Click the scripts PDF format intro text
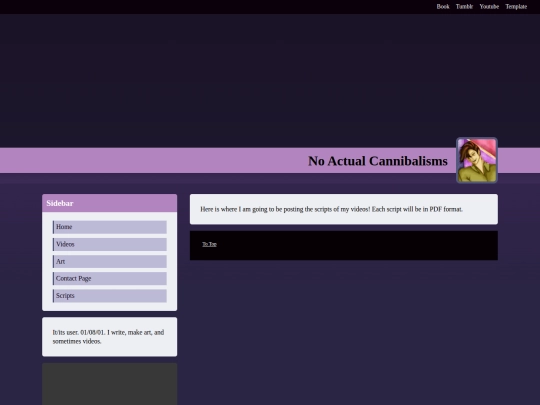 331,209
